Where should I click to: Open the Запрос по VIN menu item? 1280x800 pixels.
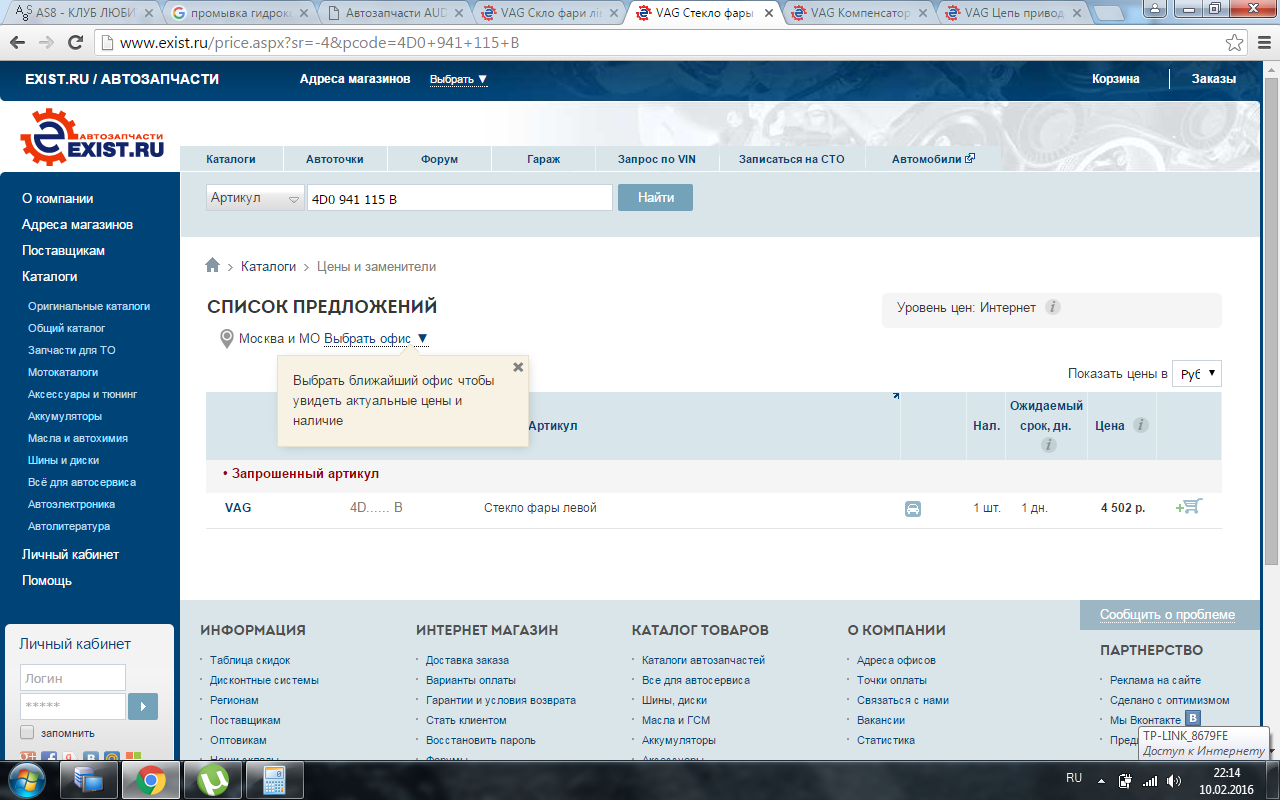656,159
